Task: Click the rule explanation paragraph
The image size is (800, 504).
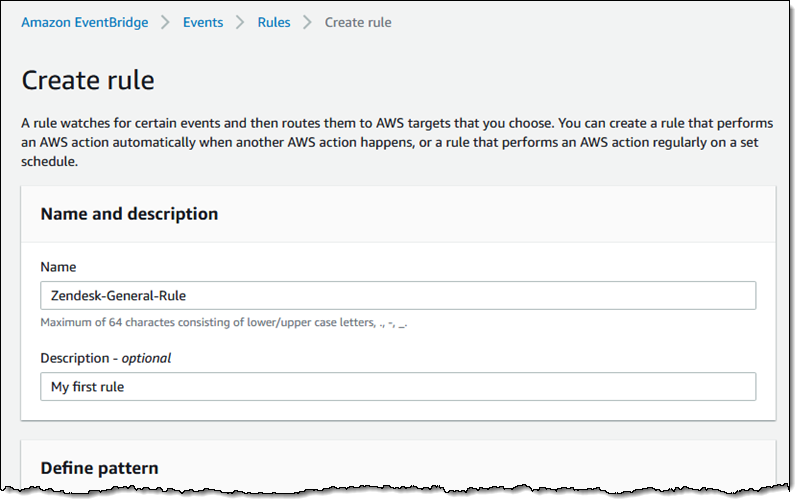Action: coord(396,142)
